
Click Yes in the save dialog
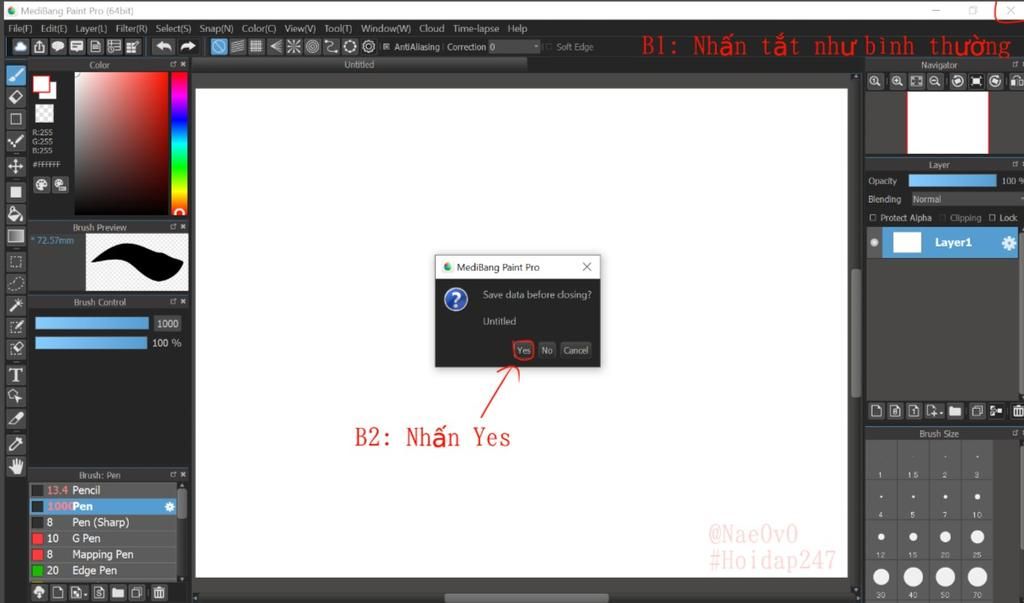[x=524, y=350]
